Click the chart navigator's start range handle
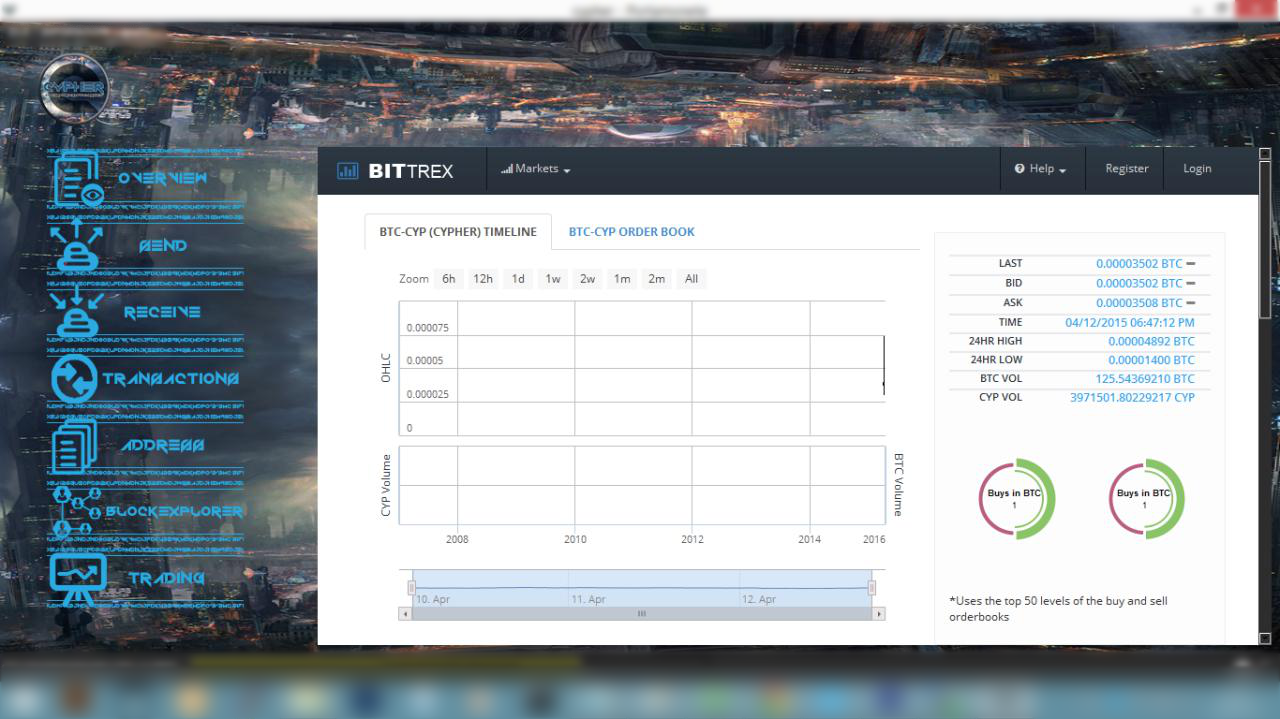The width and height of the screenshot is (1280, 719). coord(411,588)
